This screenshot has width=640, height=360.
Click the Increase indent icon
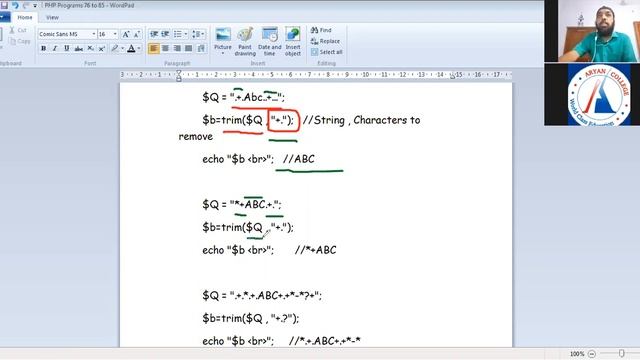pos(165,34)
